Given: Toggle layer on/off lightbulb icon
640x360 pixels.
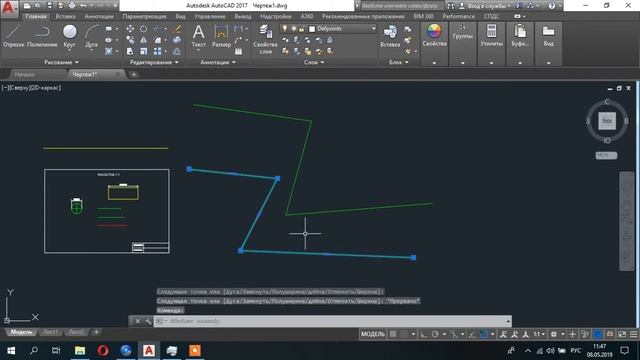Looking at the screenshot, I should click(284, 29).
